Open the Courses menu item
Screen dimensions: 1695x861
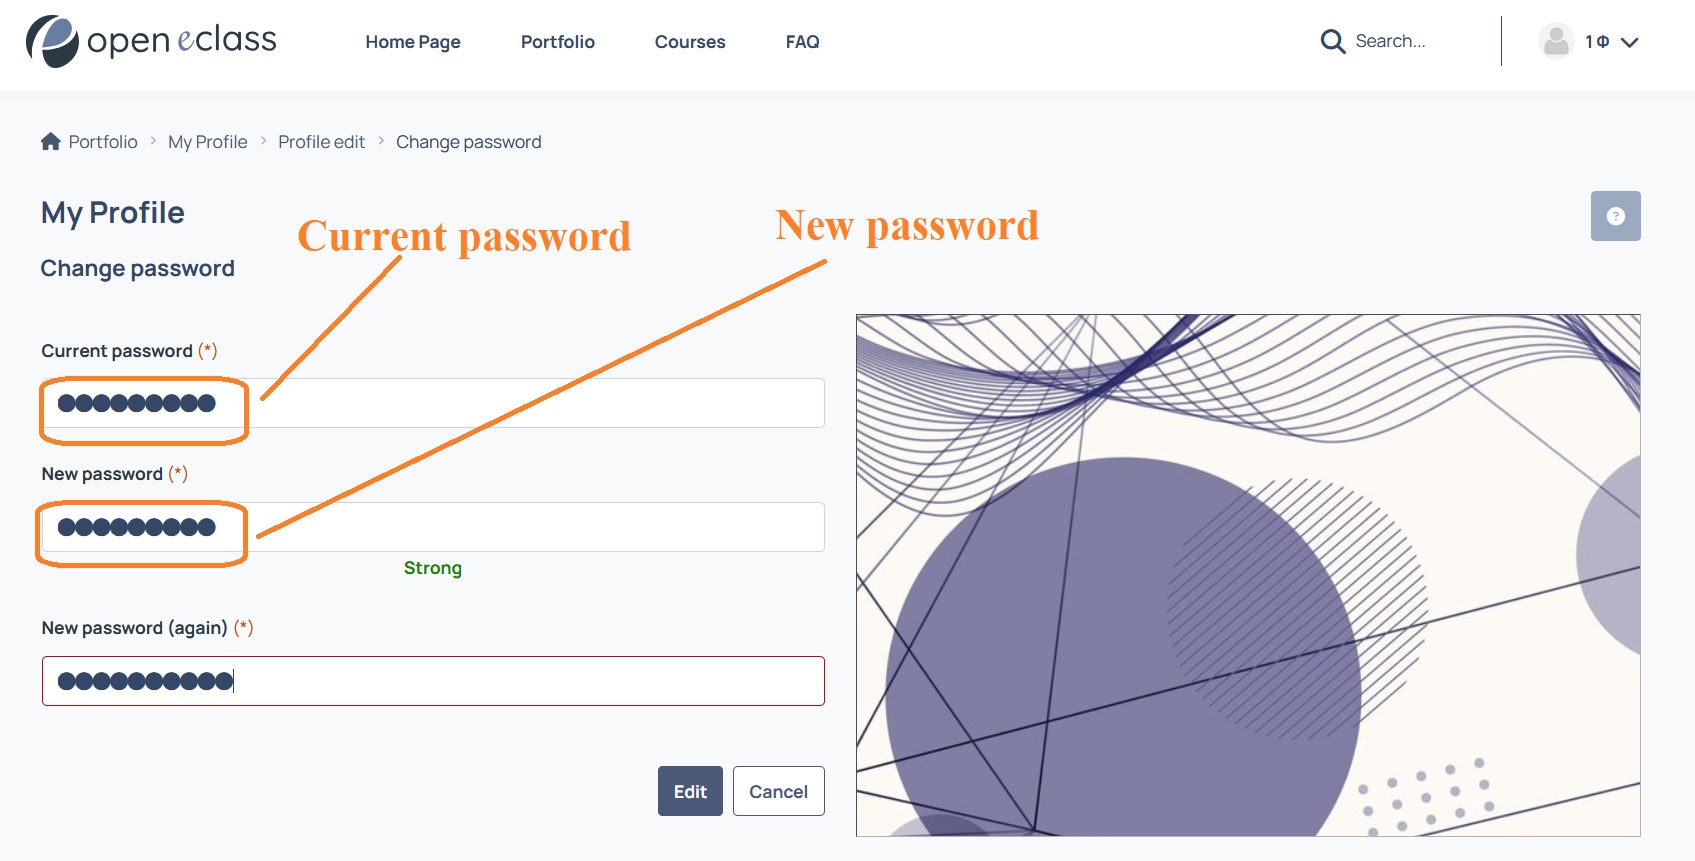pyautogui.click(x=690, y=42)
